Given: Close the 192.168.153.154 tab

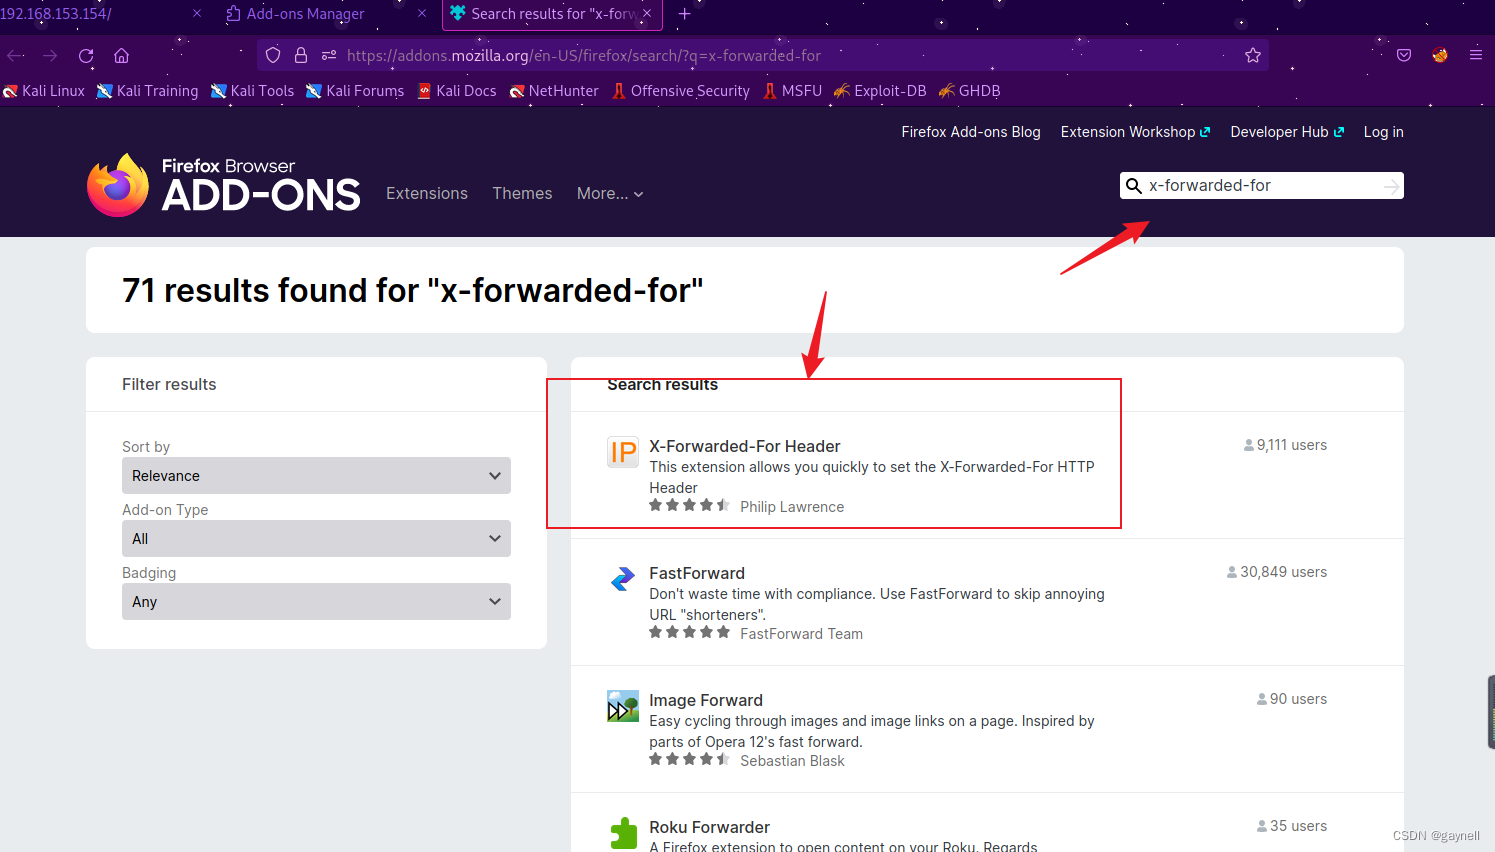Looking at the screenshot, I should (x=197, y=14).
